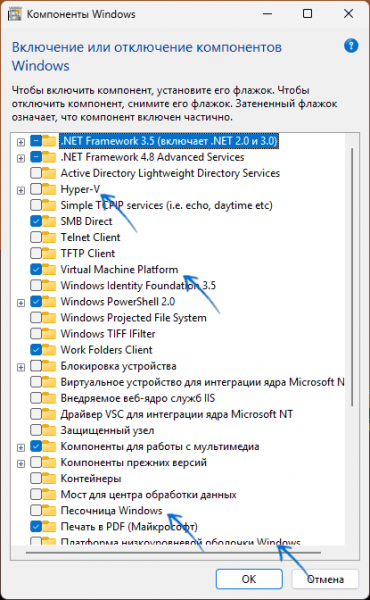This screenshot has width=370, height=600.
Task: Click the Virtual Machine Platform folder icon
Action: pos(49,269)
